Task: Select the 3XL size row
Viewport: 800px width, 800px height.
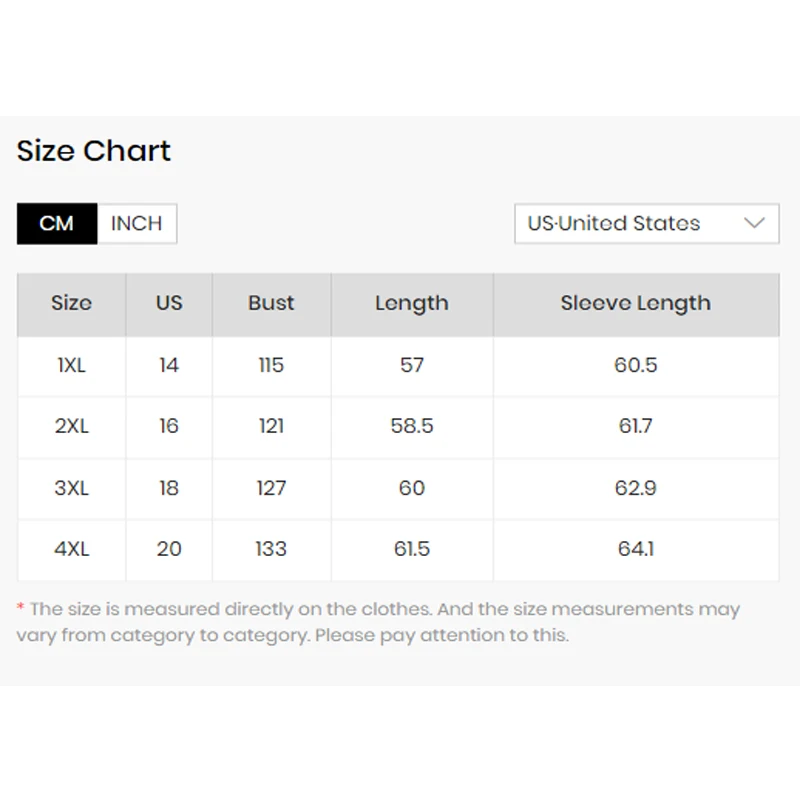Action: point(71,489)
